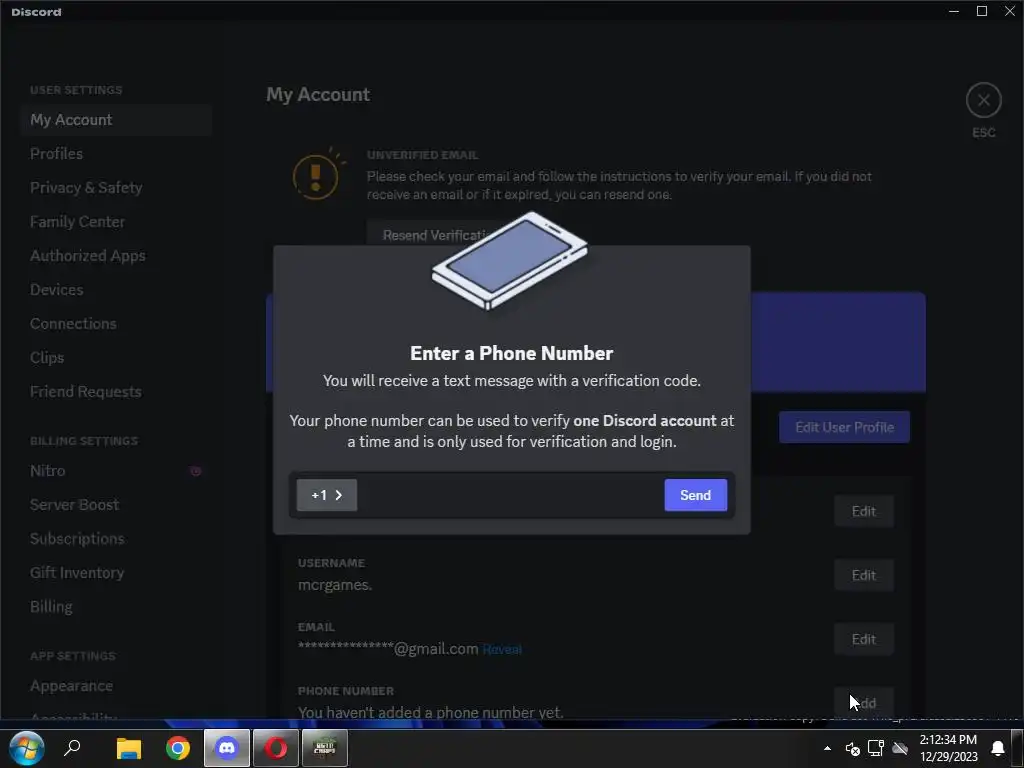
Task: Open Profiles in the settings sidebar
Action: [116, 153]
